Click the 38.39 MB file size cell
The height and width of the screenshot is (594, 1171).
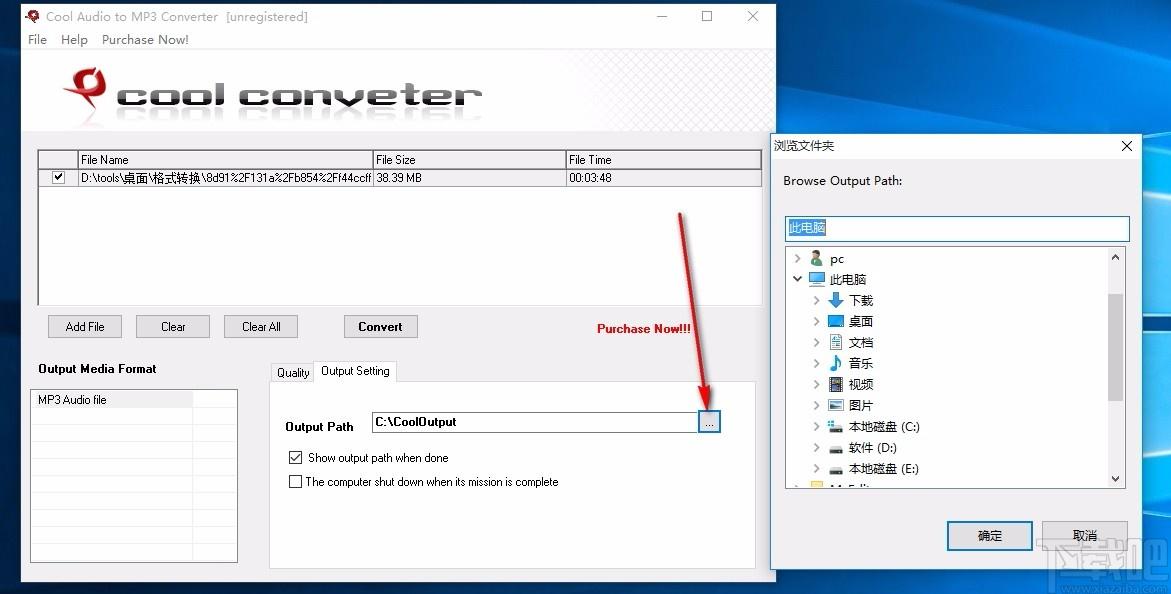click(x=469, y=178)
